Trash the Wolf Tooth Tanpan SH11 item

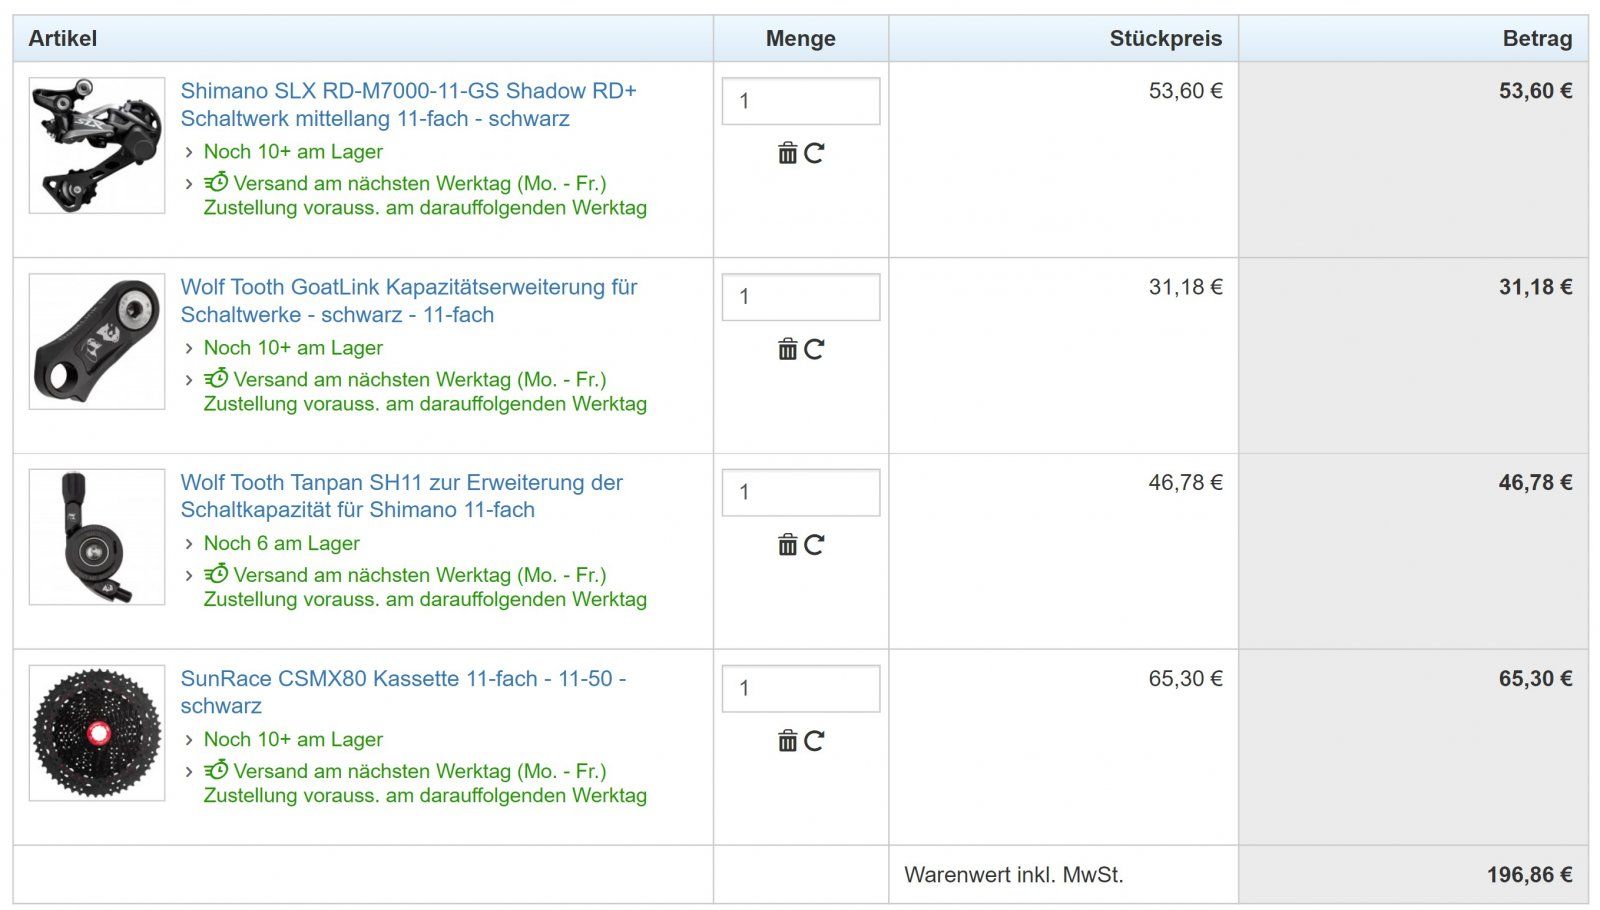tap(788, 545)
